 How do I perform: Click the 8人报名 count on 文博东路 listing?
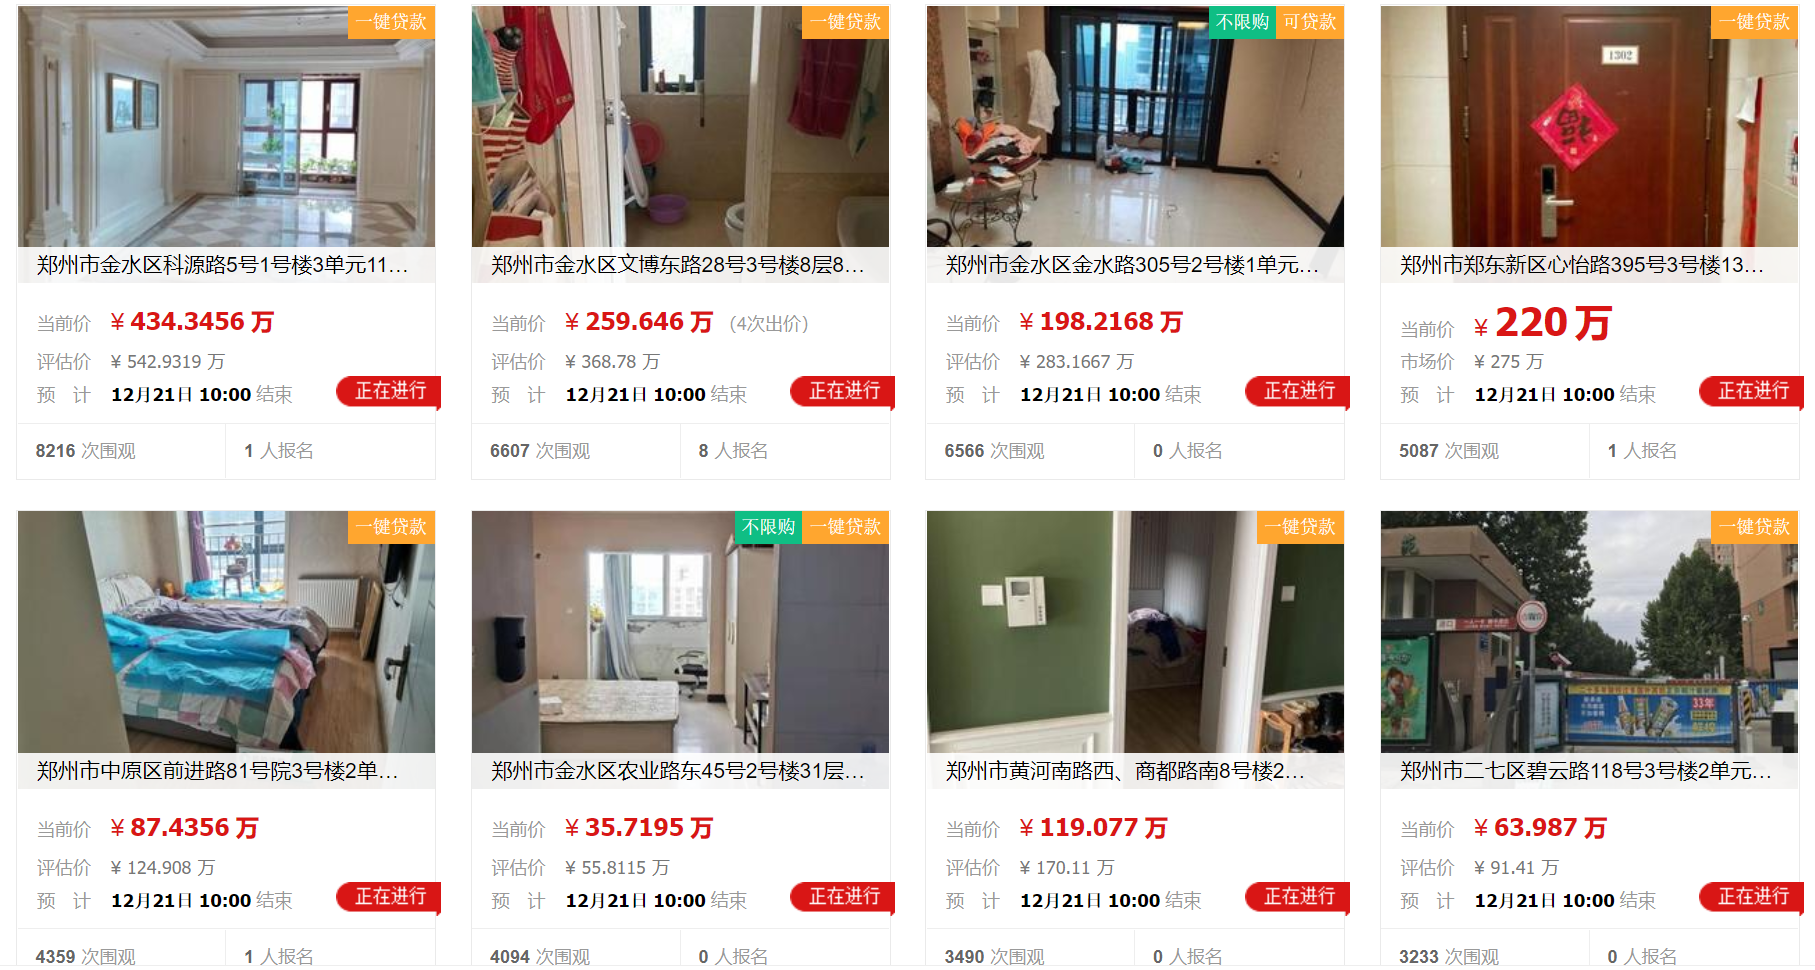tap(733, 451)
